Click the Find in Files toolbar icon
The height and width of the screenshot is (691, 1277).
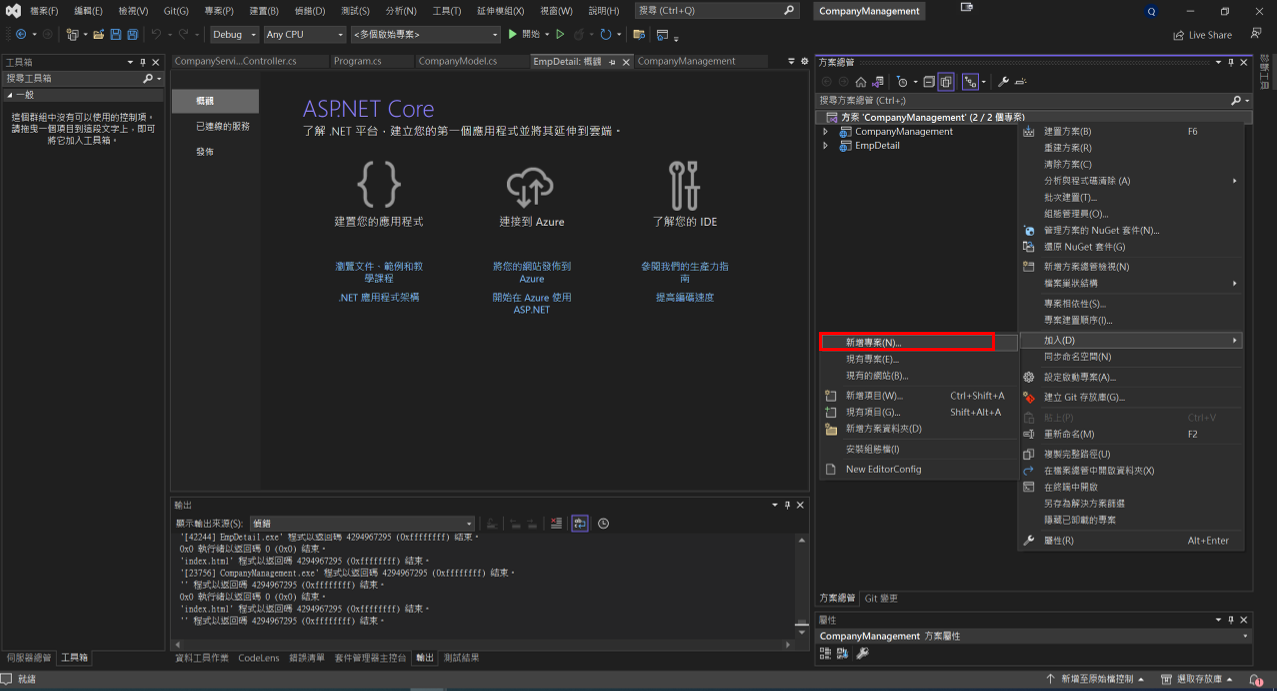[639, 34]
